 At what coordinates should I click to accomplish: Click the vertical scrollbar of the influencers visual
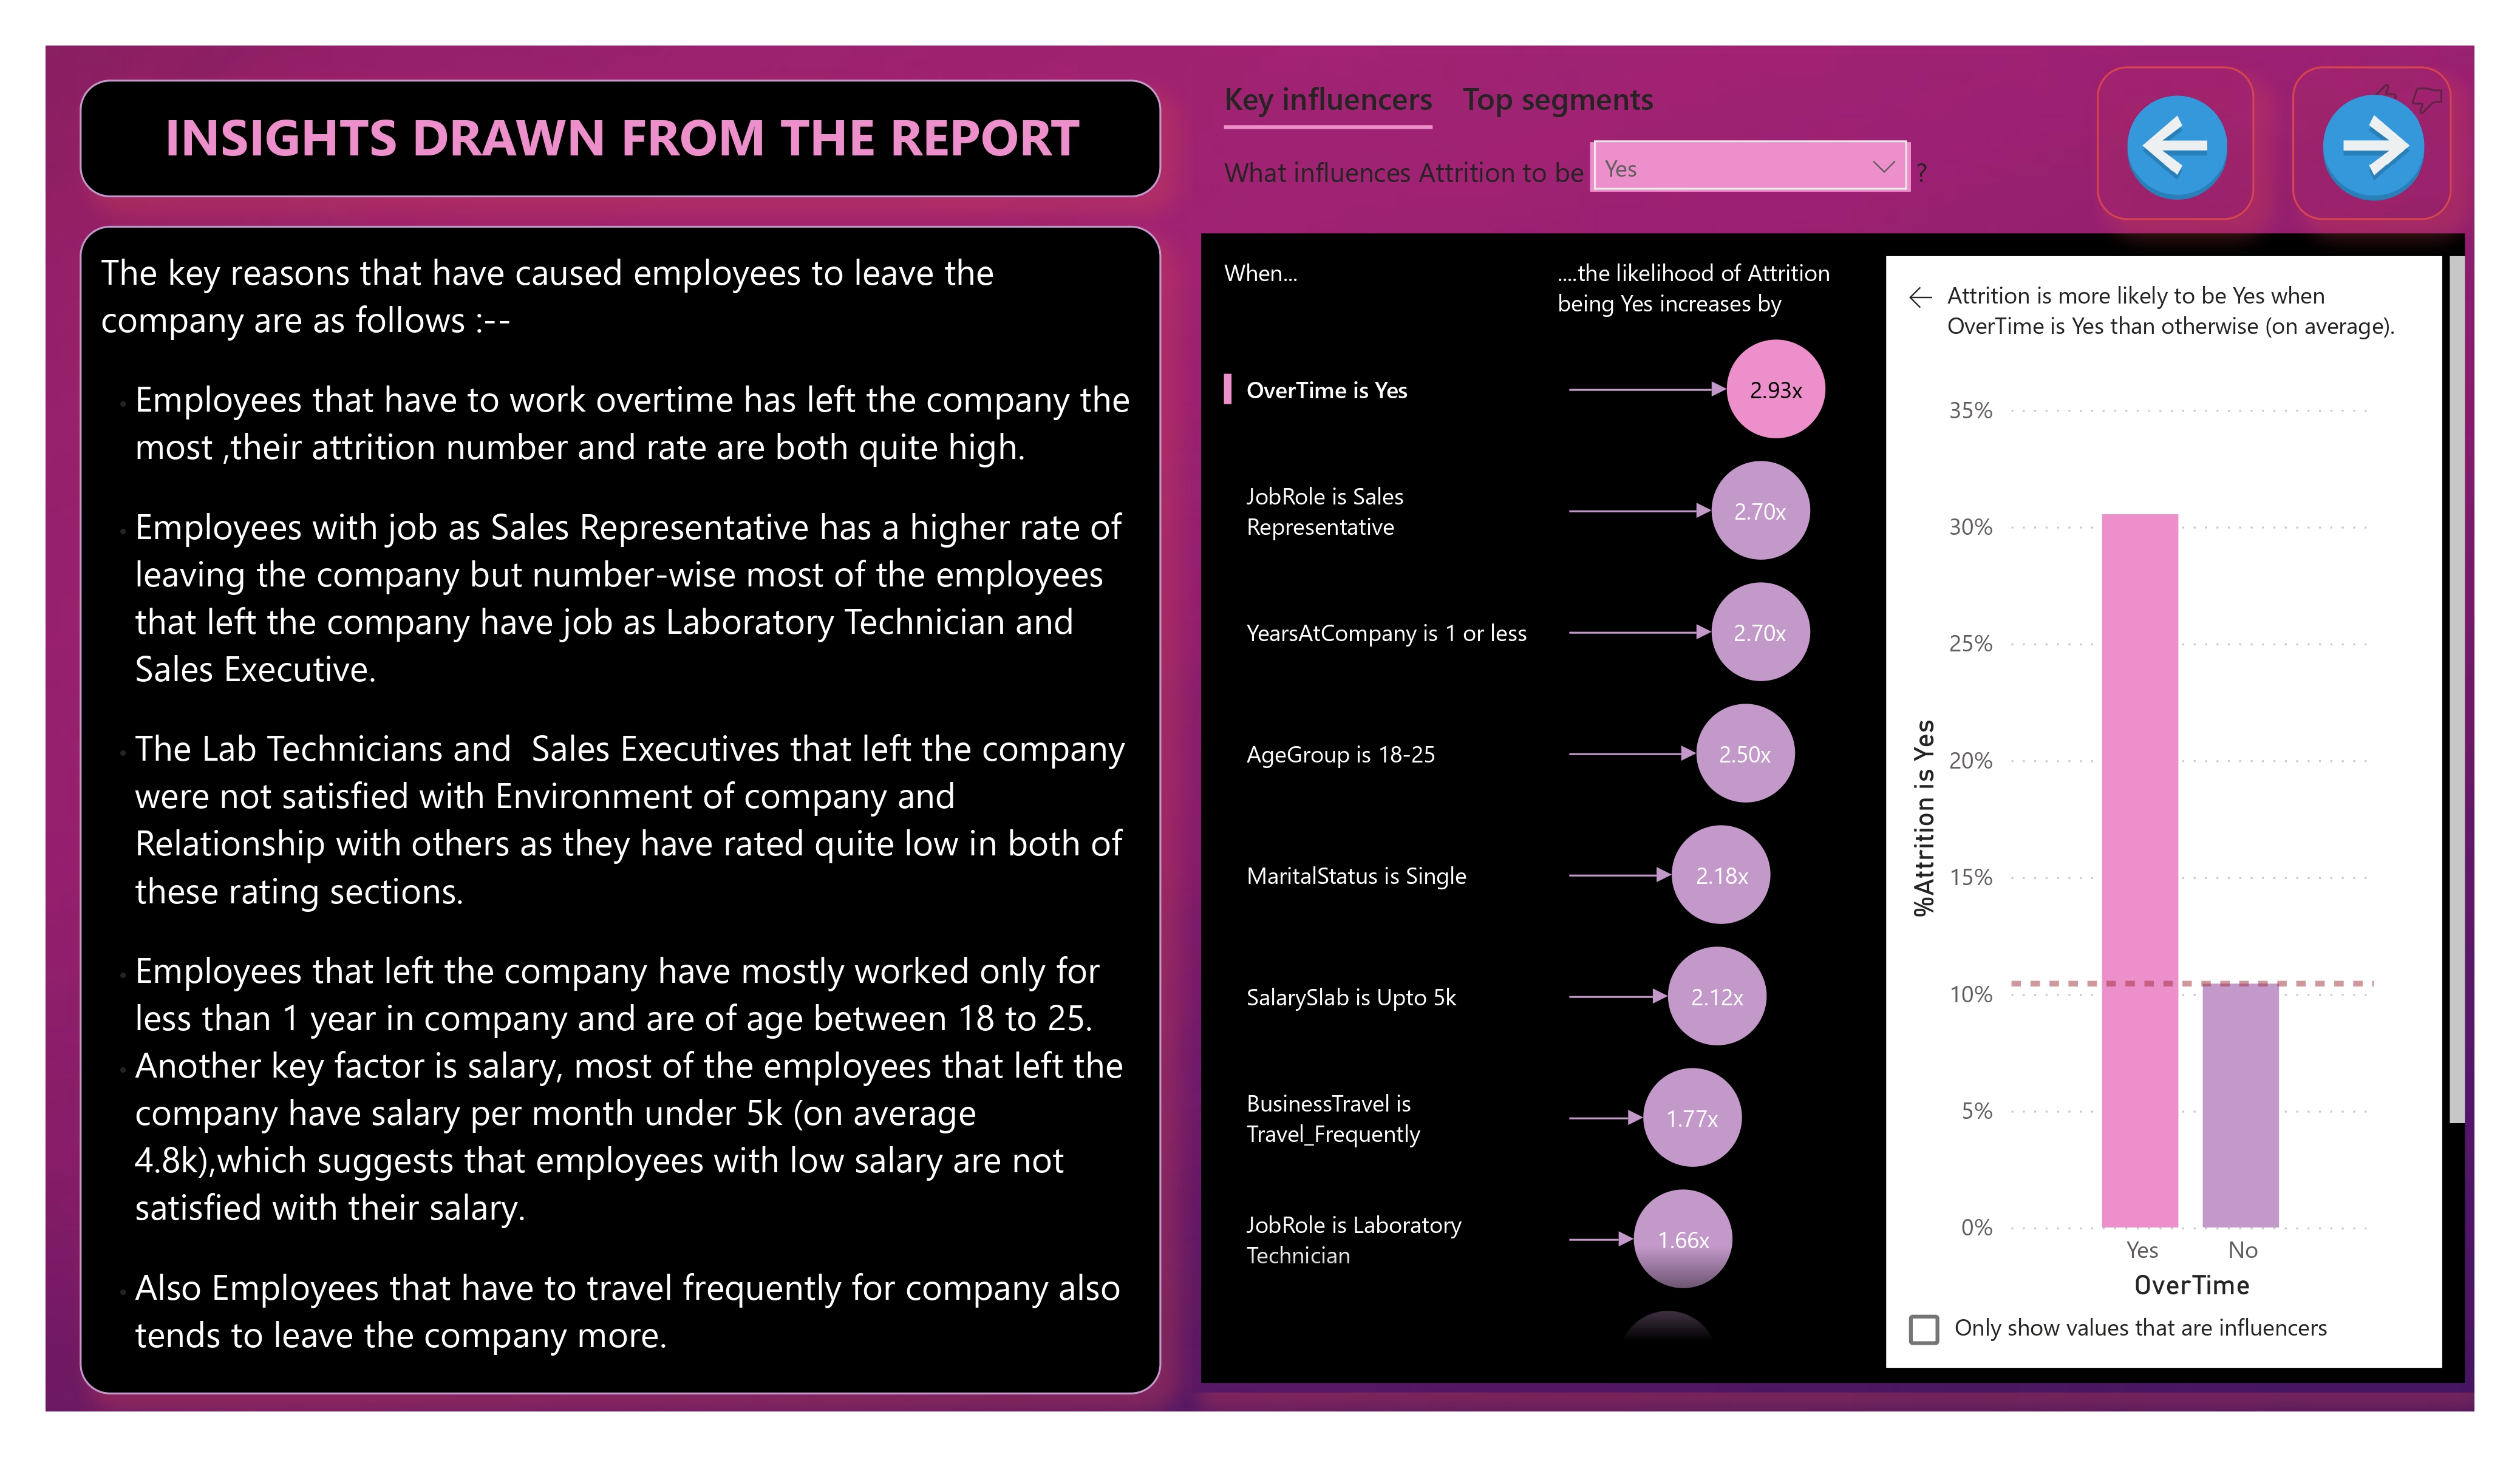(2456, 690)
